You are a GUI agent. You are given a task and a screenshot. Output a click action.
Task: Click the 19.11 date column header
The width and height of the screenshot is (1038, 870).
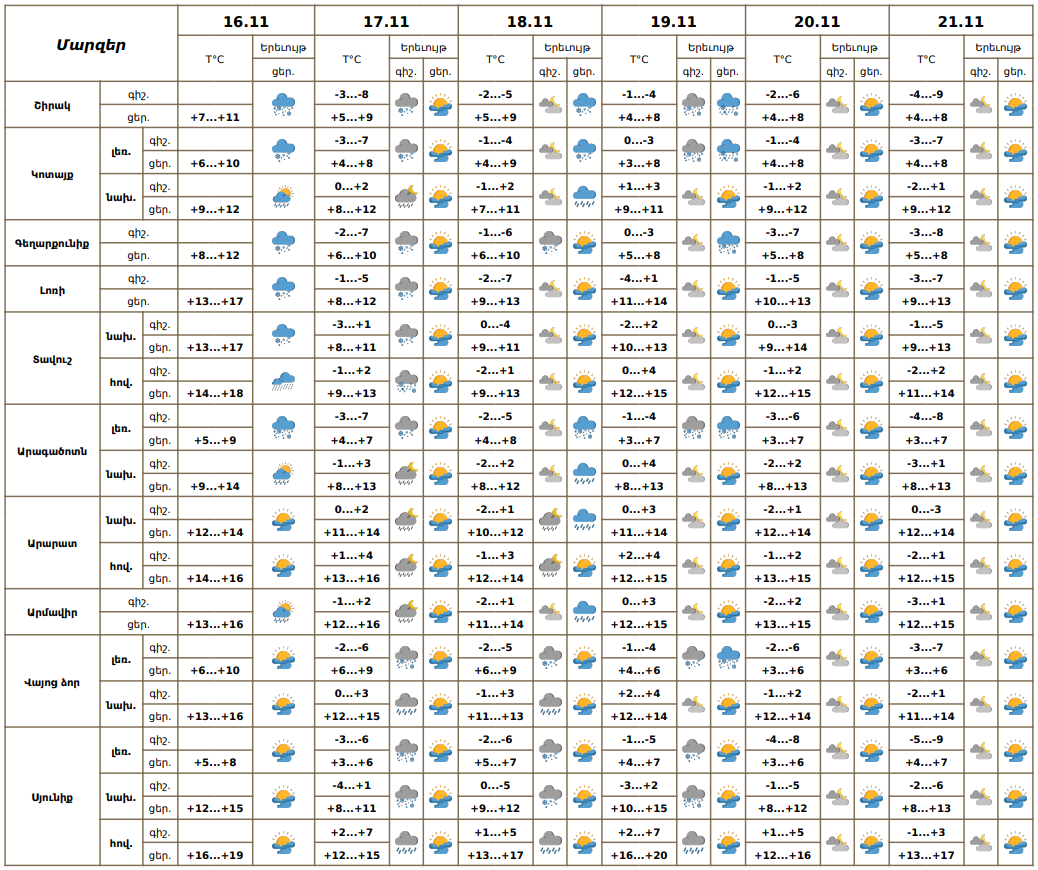pos(673,21)
